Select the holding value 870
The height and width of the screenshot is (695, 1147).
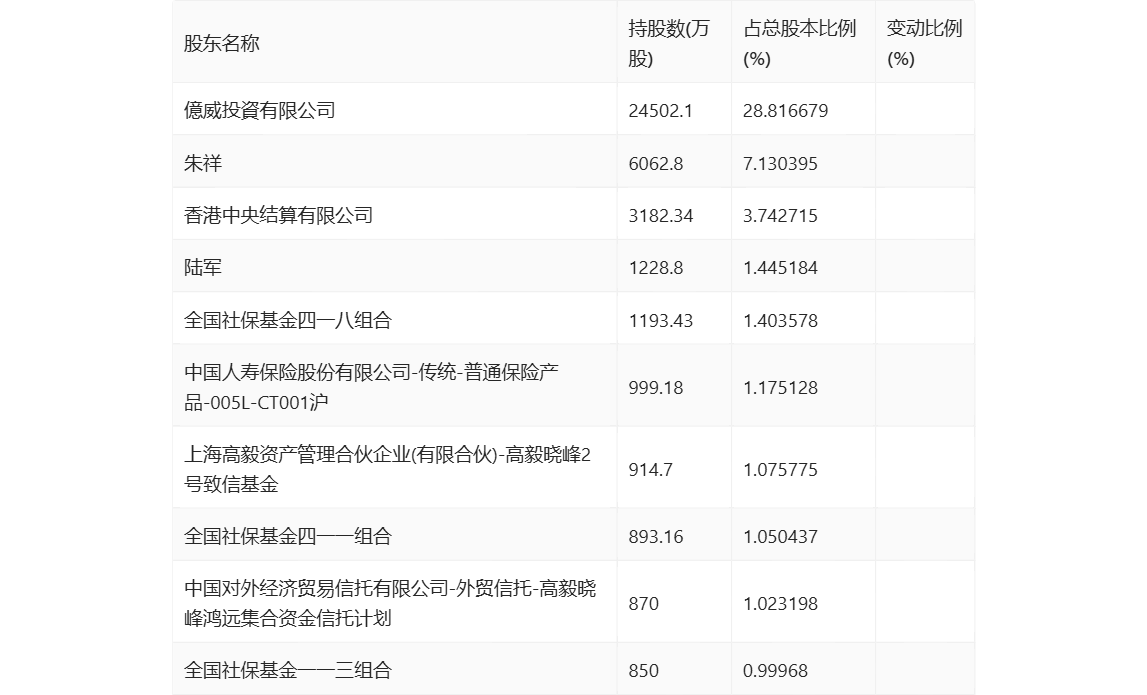[x=644, y=604]
